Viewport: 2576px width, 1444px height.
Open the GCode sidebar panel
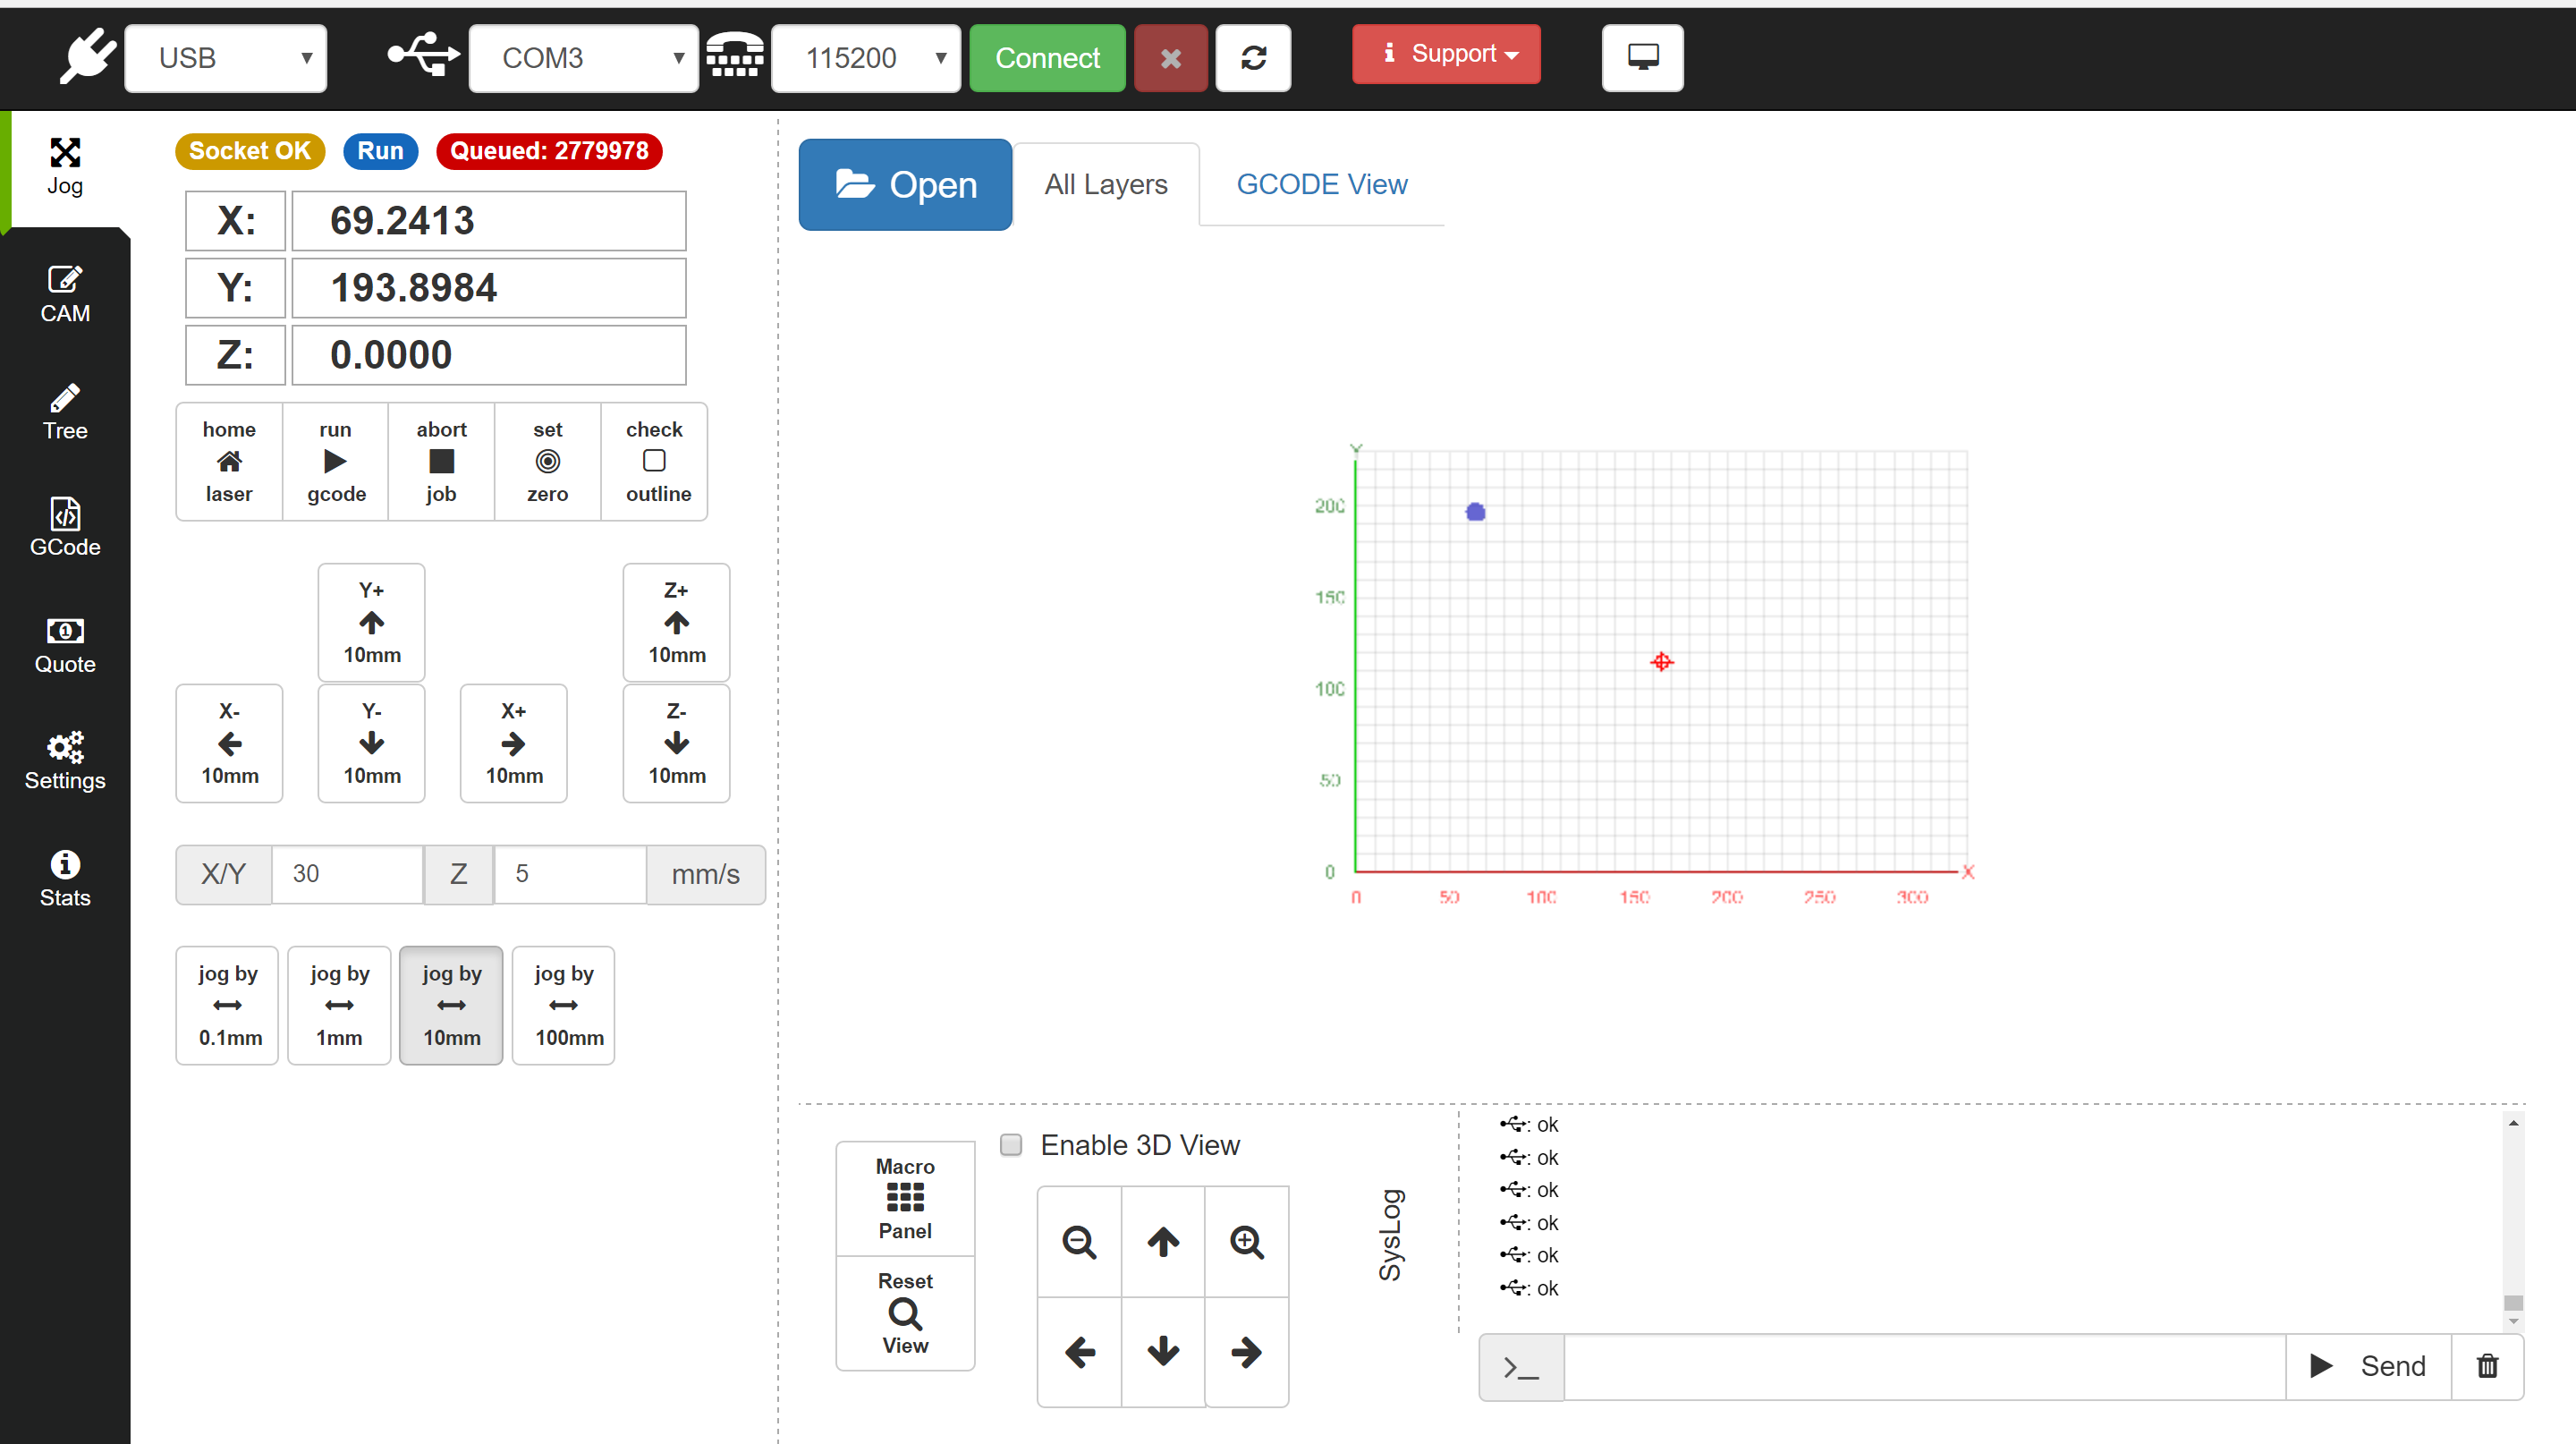[65, 528]
